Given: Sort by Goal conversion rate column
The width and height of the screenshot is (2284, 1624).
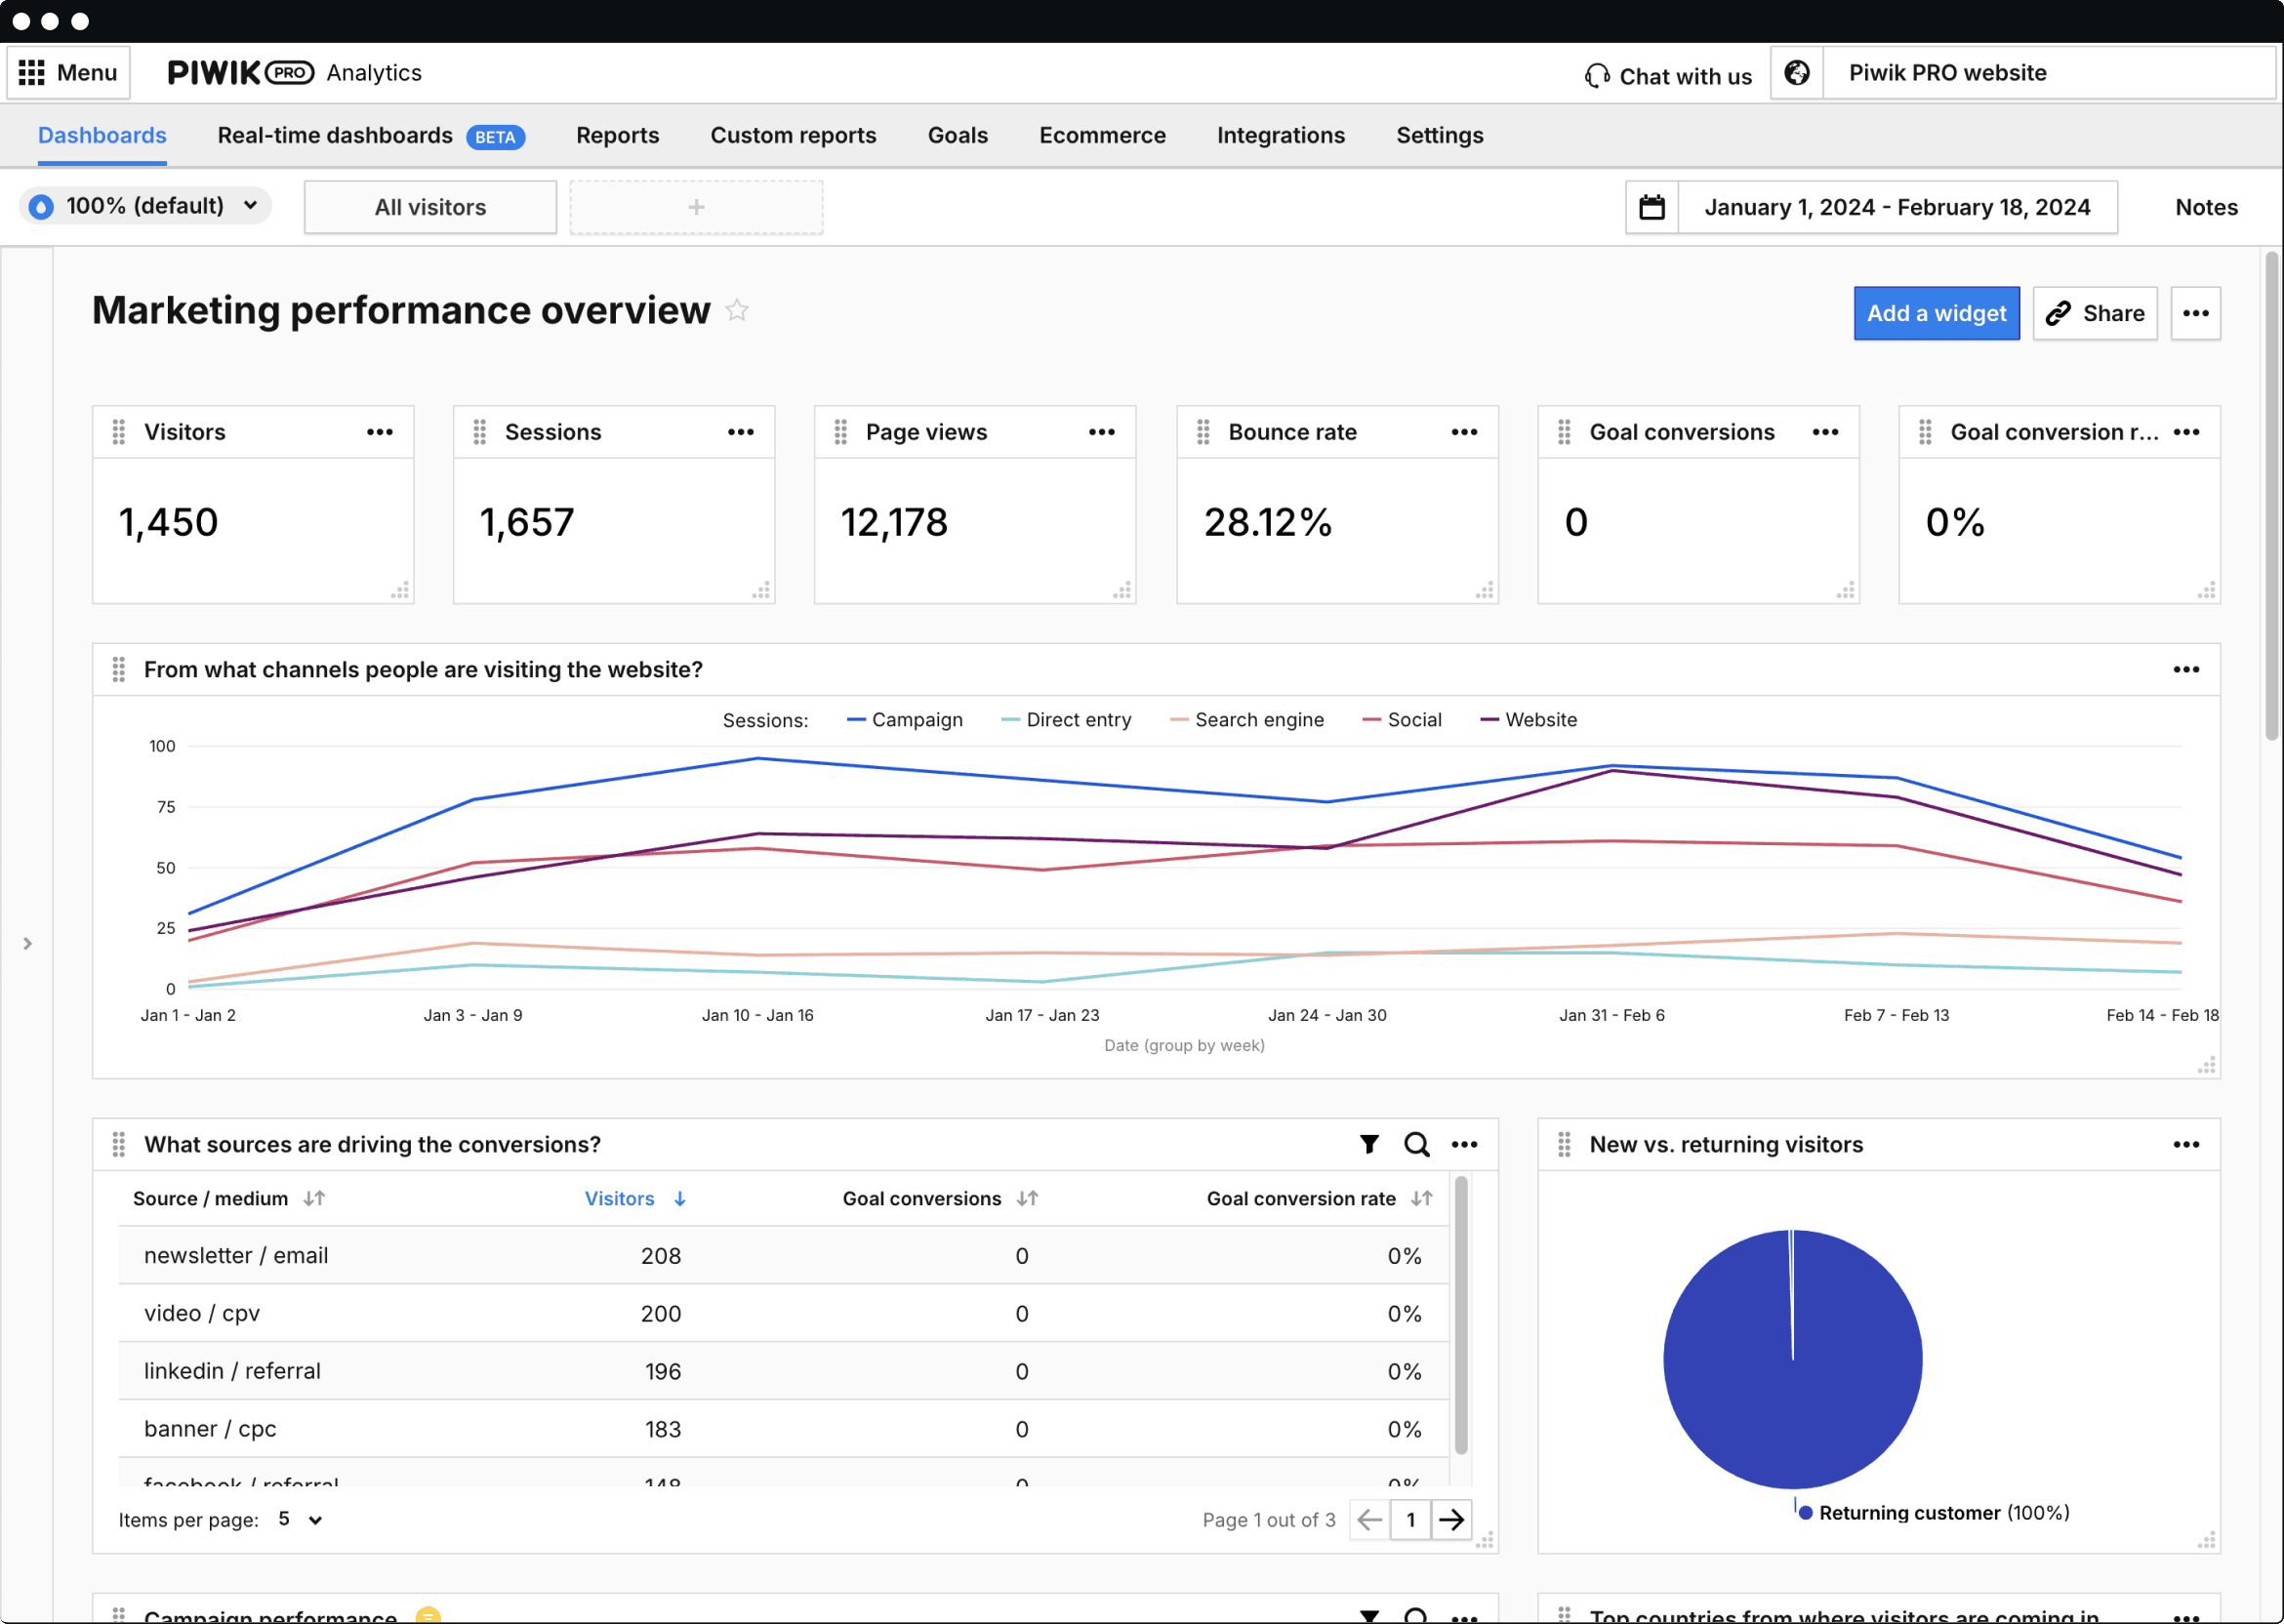Looking at the screenshot, I should click(x=1319, y=1198).
